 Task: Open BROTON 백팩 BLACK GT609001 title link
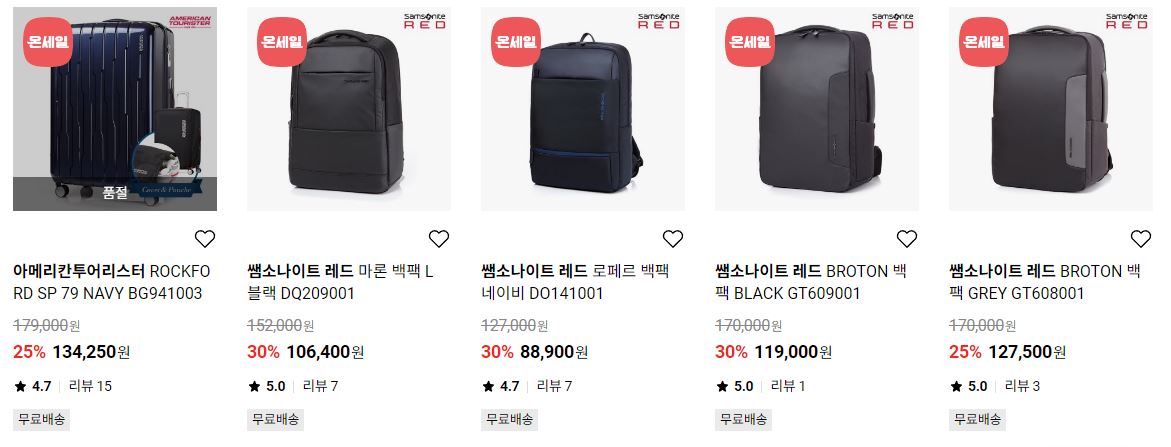click(x=801, y=282)
